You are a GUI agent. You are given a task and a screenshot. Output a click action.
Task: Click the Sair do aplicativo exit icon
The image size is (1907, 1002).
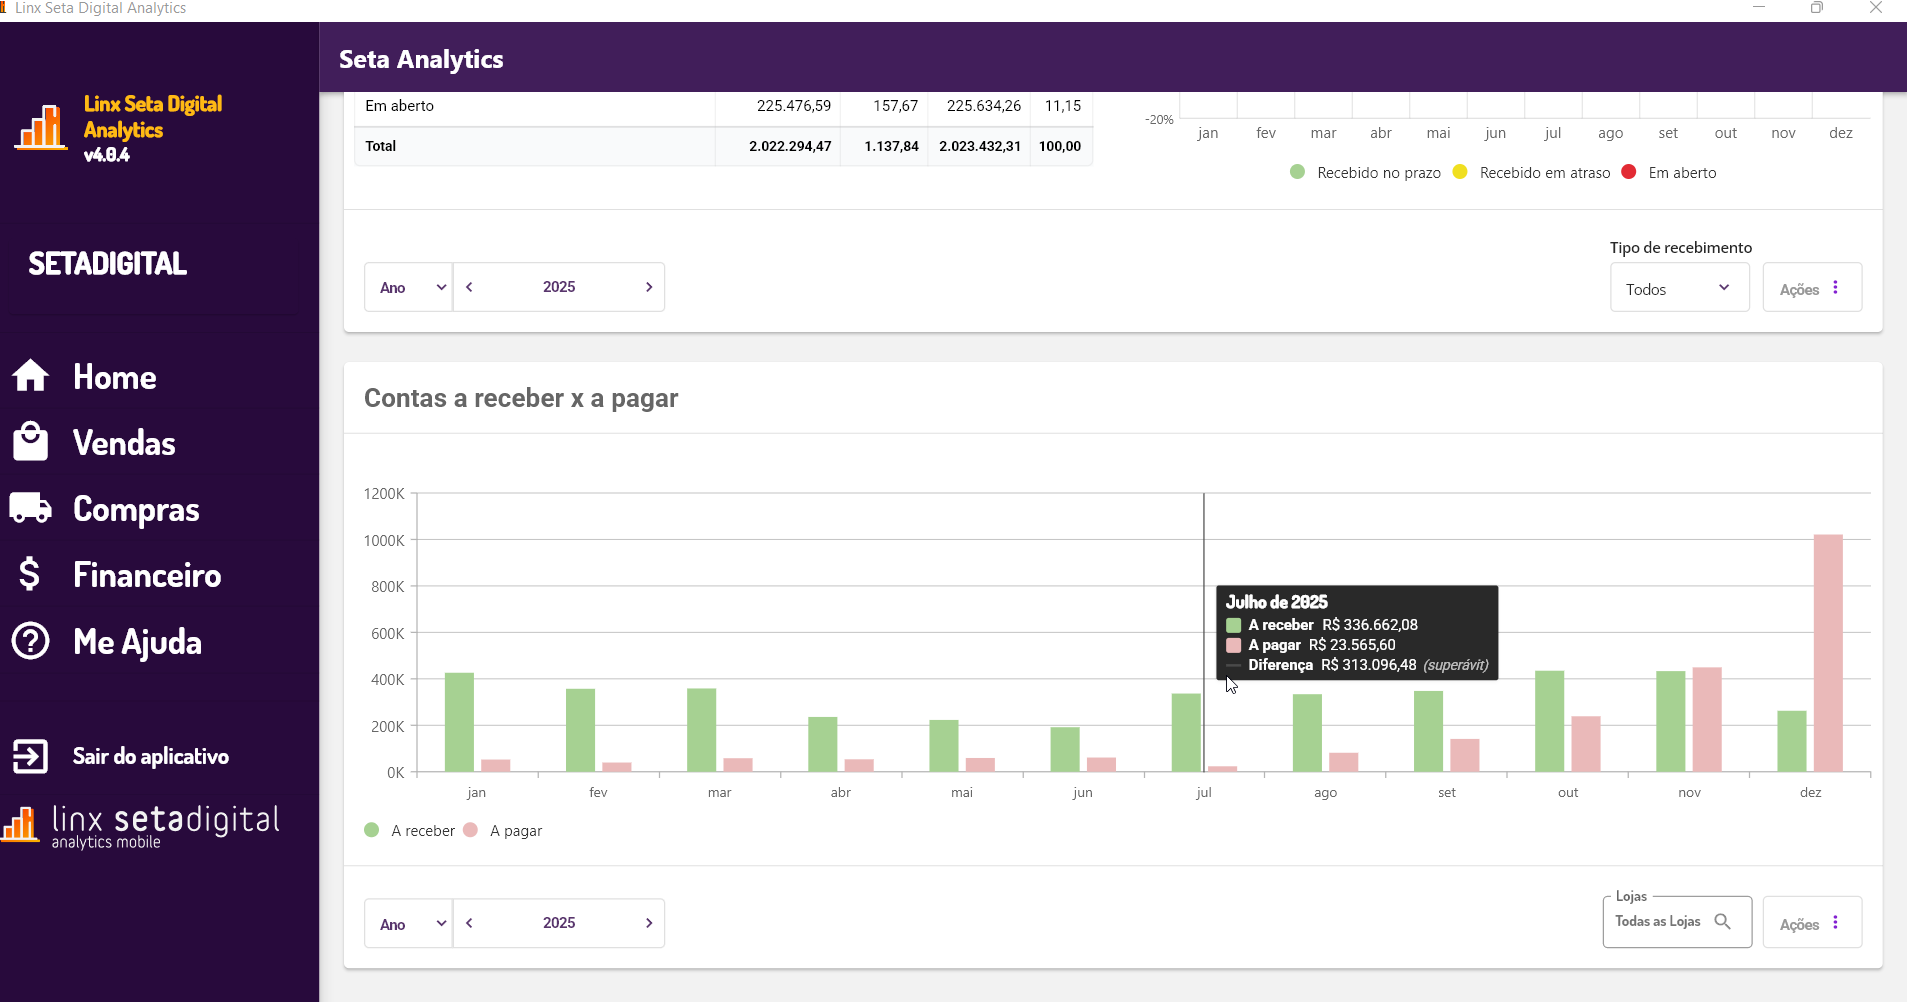(31, 756)
